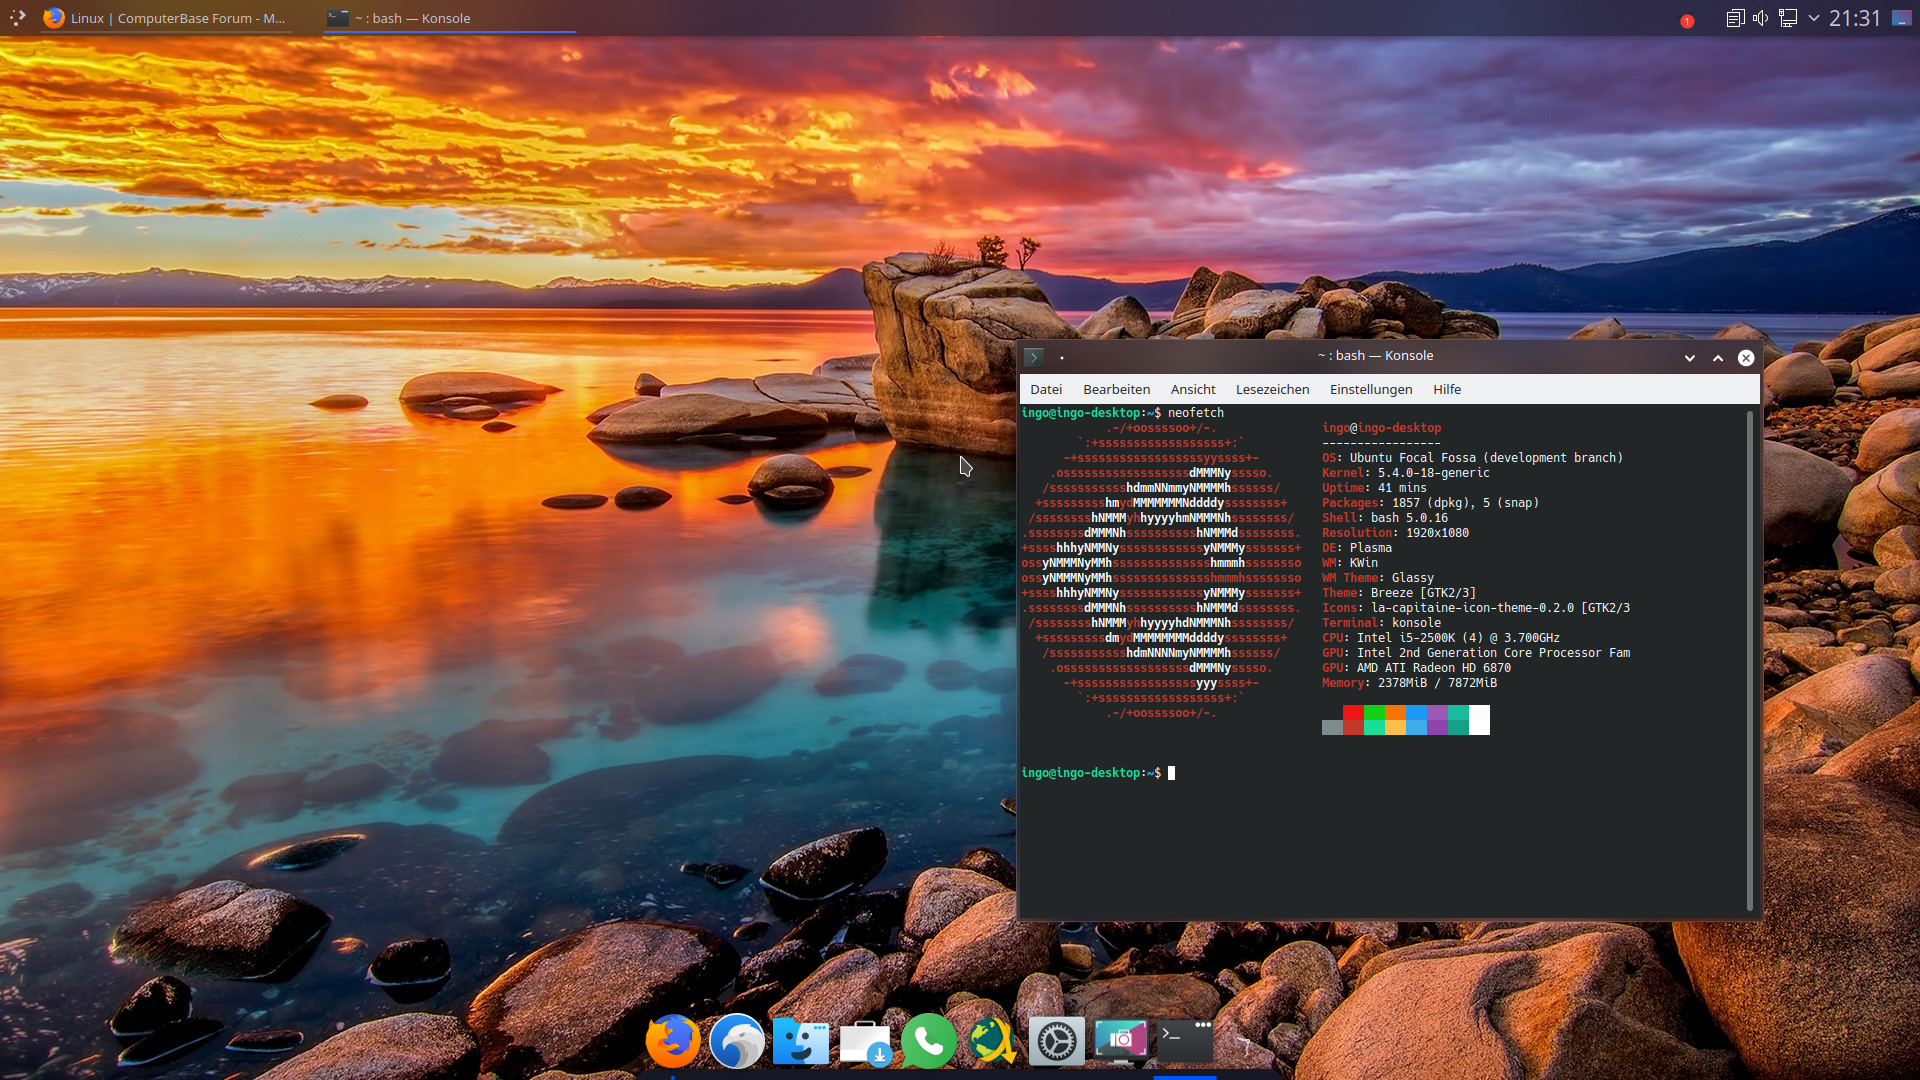Launch the screenshot tool from dock

click(1121, 1041)
